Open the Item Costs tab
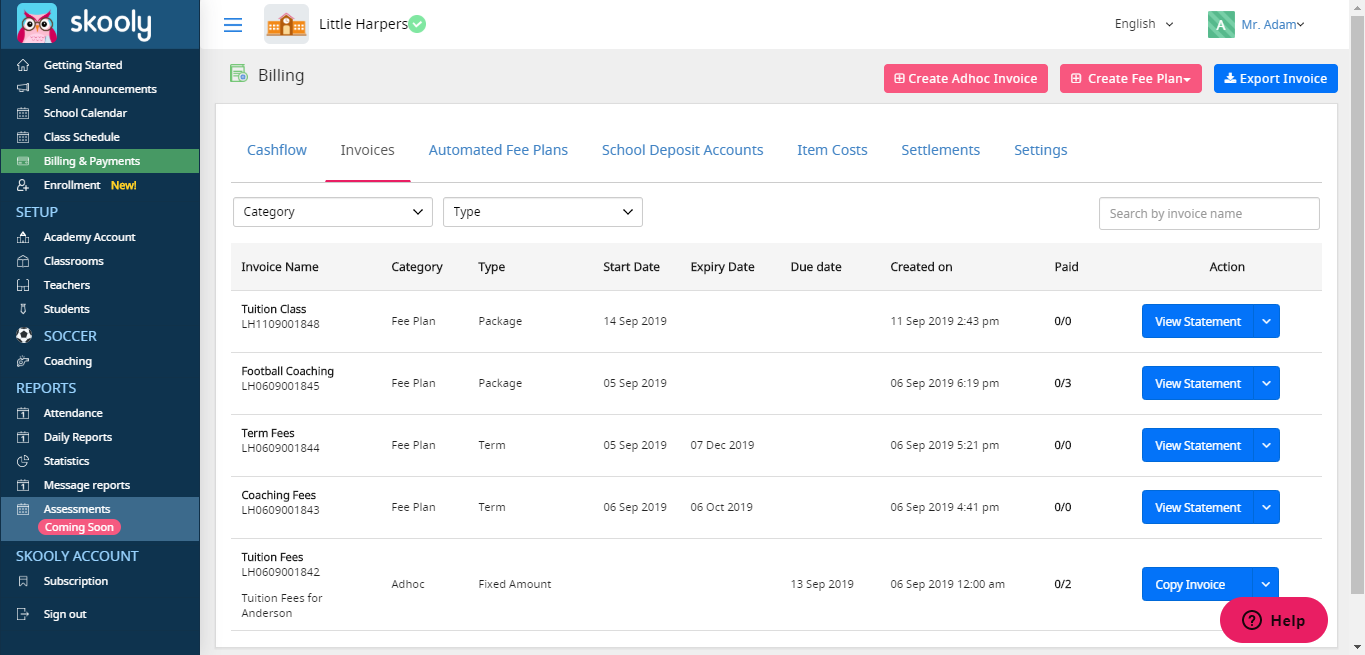The height and width of the screenshot is (655, 1365). [832, 150]
